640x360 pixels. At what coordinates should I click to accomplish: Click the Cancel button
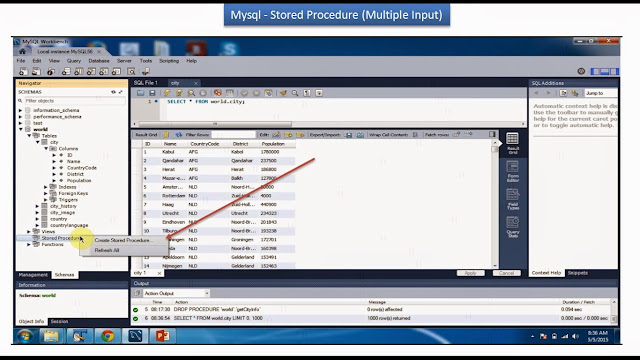click(x=506, y=273)
